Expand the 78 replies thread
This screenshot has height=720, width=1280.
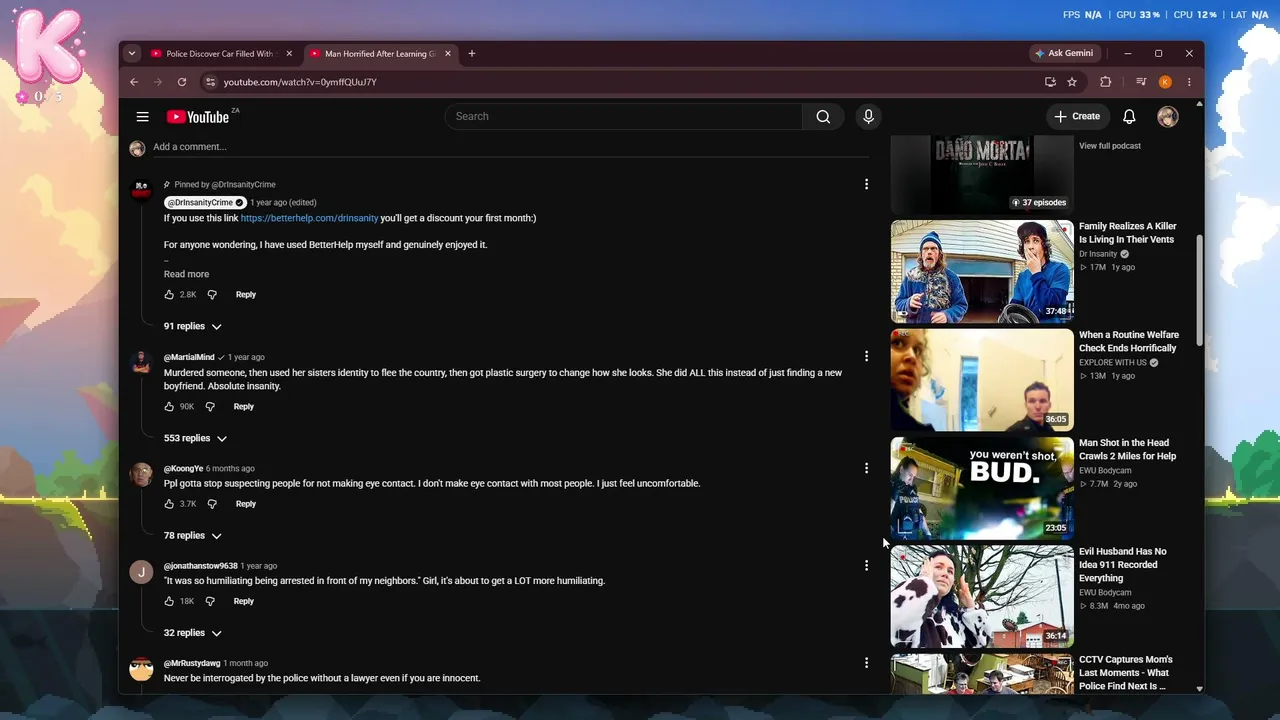click(193, 536)
